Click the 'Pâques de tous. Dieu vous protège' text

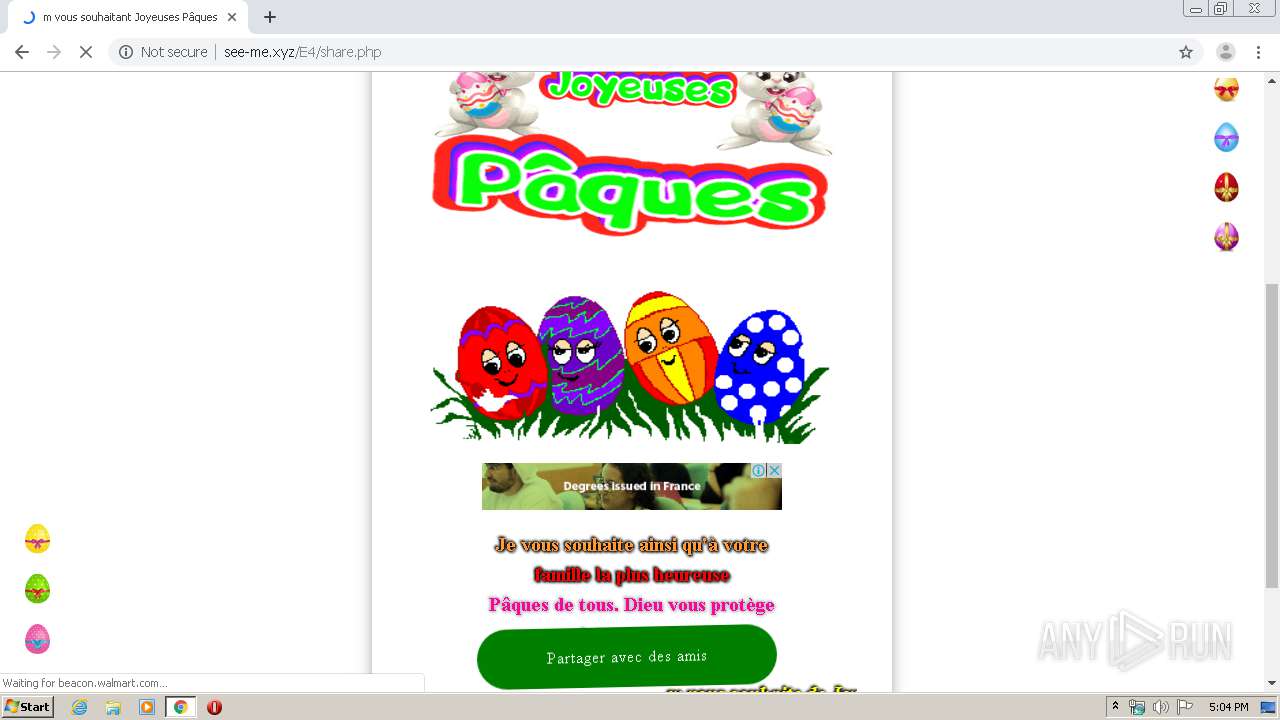(x=631, y=605)
